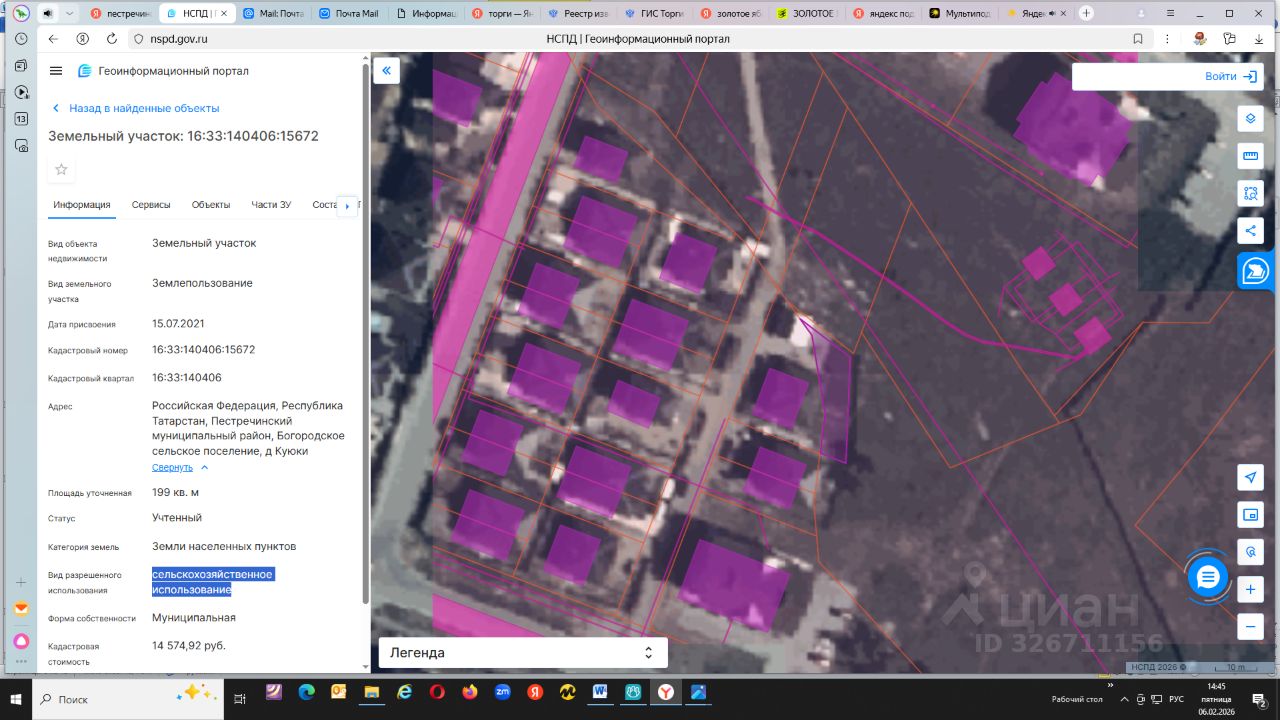Open the map layers panel
Screen dimensions: 1280x720
[1250, 119]
